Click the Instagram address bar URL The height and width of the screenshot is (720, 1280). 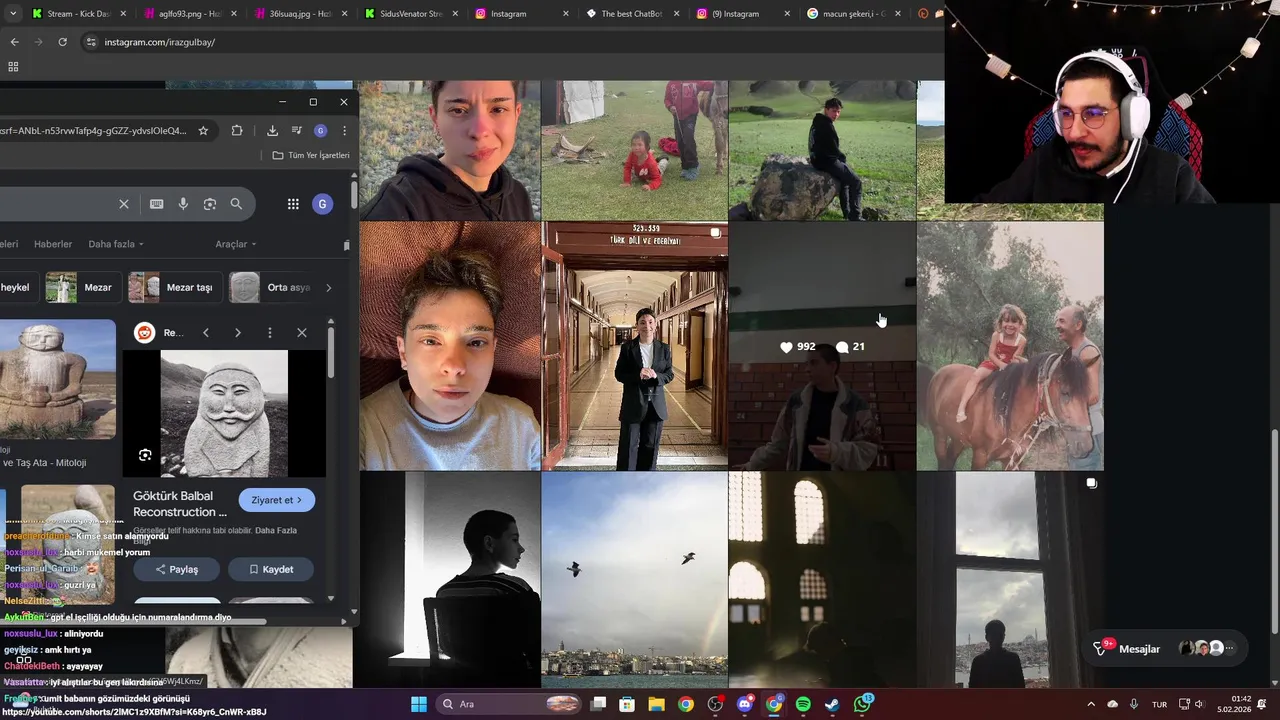tap(160, 42)
